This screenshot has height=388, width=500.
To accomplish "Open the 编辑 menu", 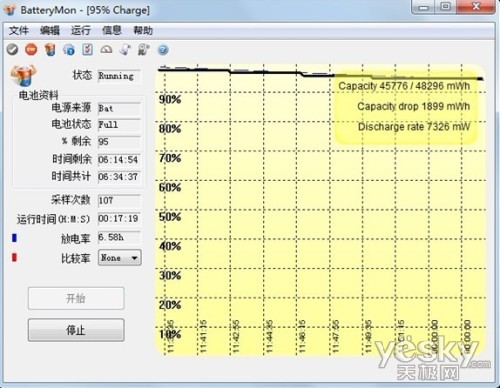I will pos(50,31).
